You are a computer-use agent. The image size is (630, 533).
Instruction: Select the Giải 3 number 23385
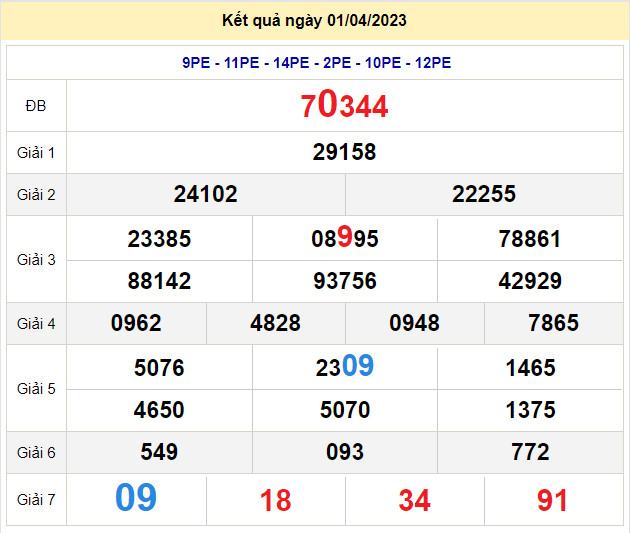[x=159, y=239]
